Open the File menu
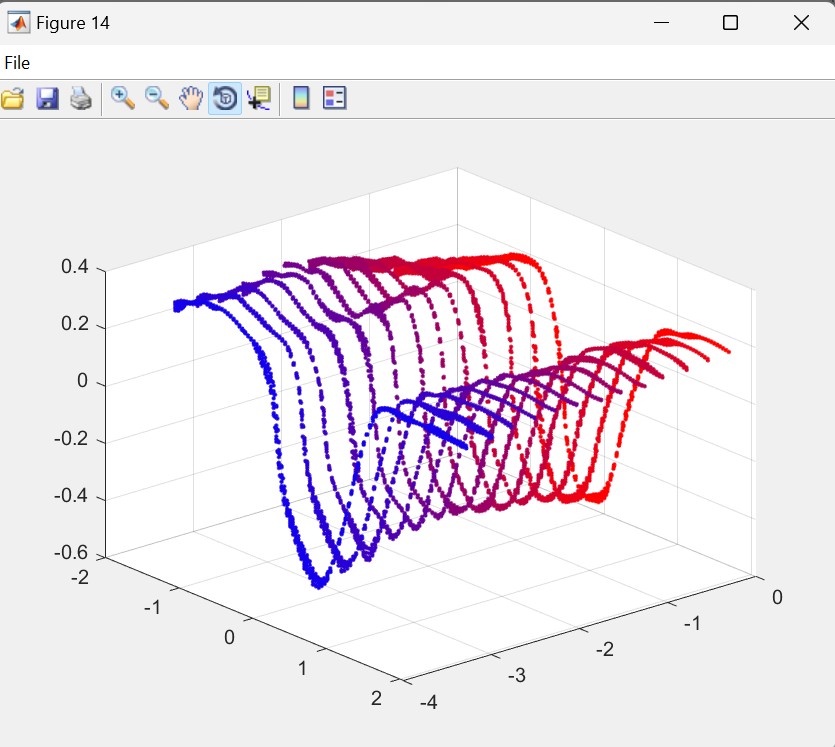835x747 pixels. tap(17, 63)
